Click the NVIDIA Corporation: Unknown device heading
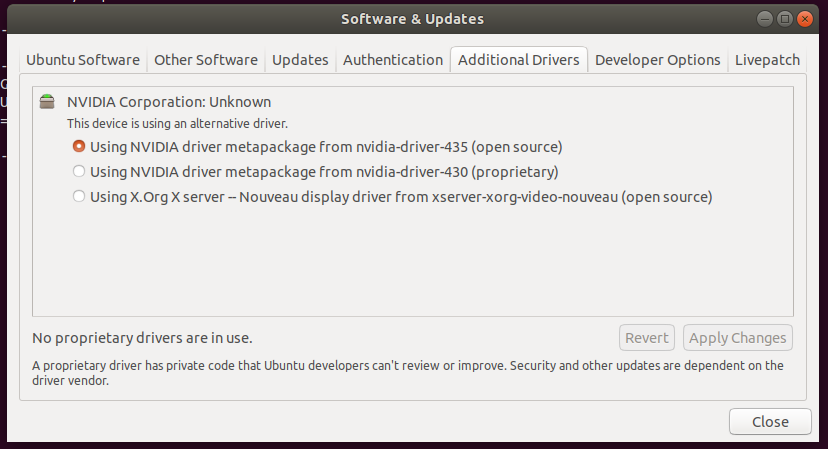 pos(169,102)
